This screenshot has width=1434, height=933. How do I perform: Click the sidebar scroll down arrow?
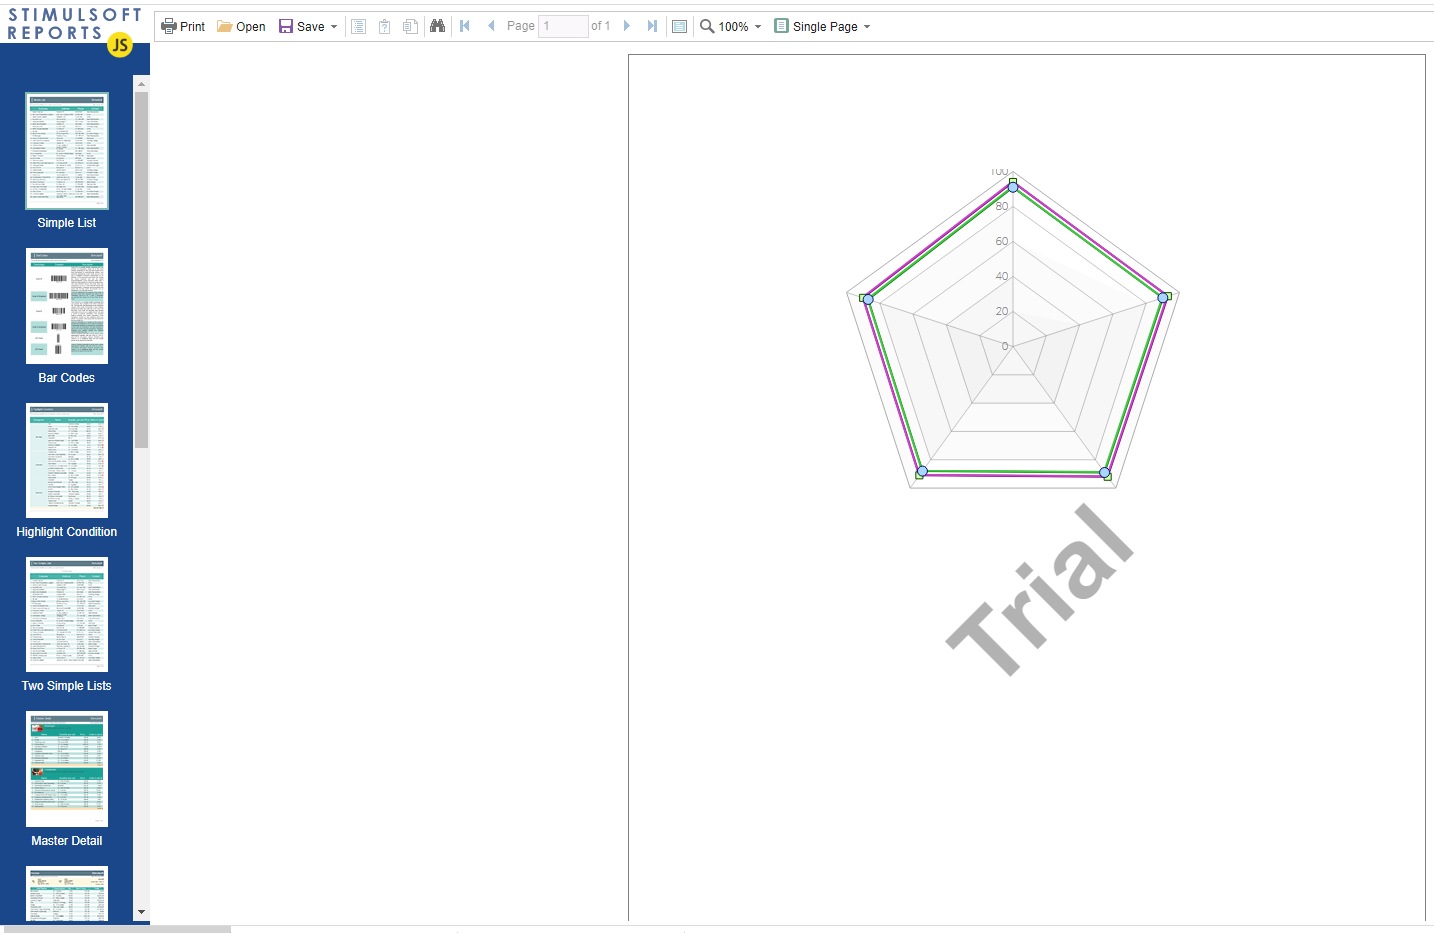pyautogui.click(x=141, y=912)
